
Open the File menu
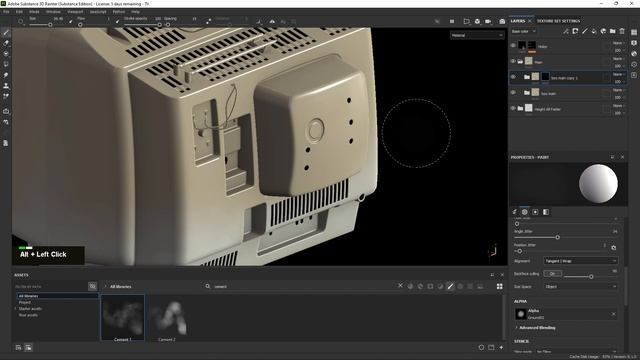coord(6,12)
